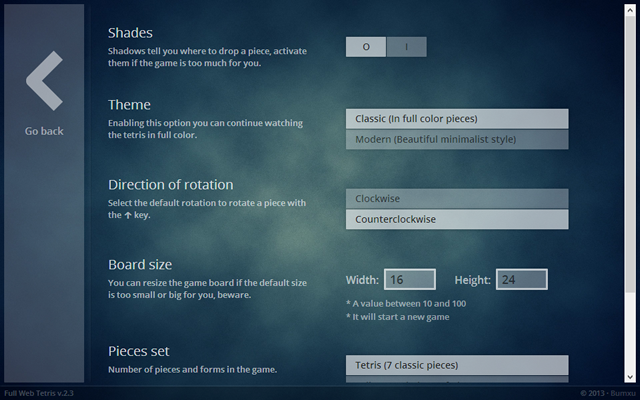Click the scrollbar down arrow
The image size is (640, 400).
tap(630, 377)
